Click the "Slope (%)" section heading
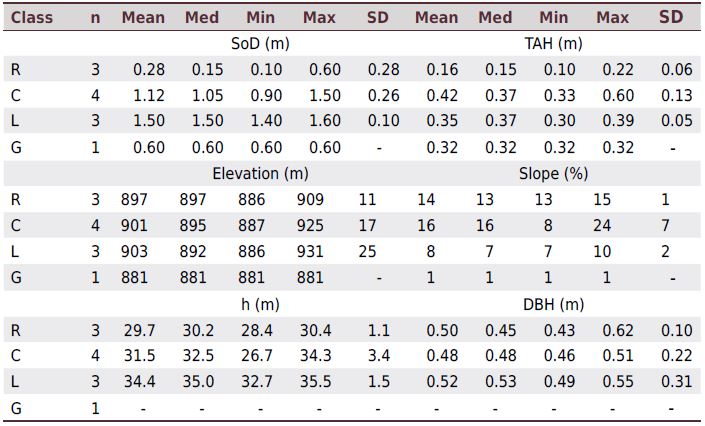Image resolution: width=705 pixels, height=426 pixels. [553, 173]
